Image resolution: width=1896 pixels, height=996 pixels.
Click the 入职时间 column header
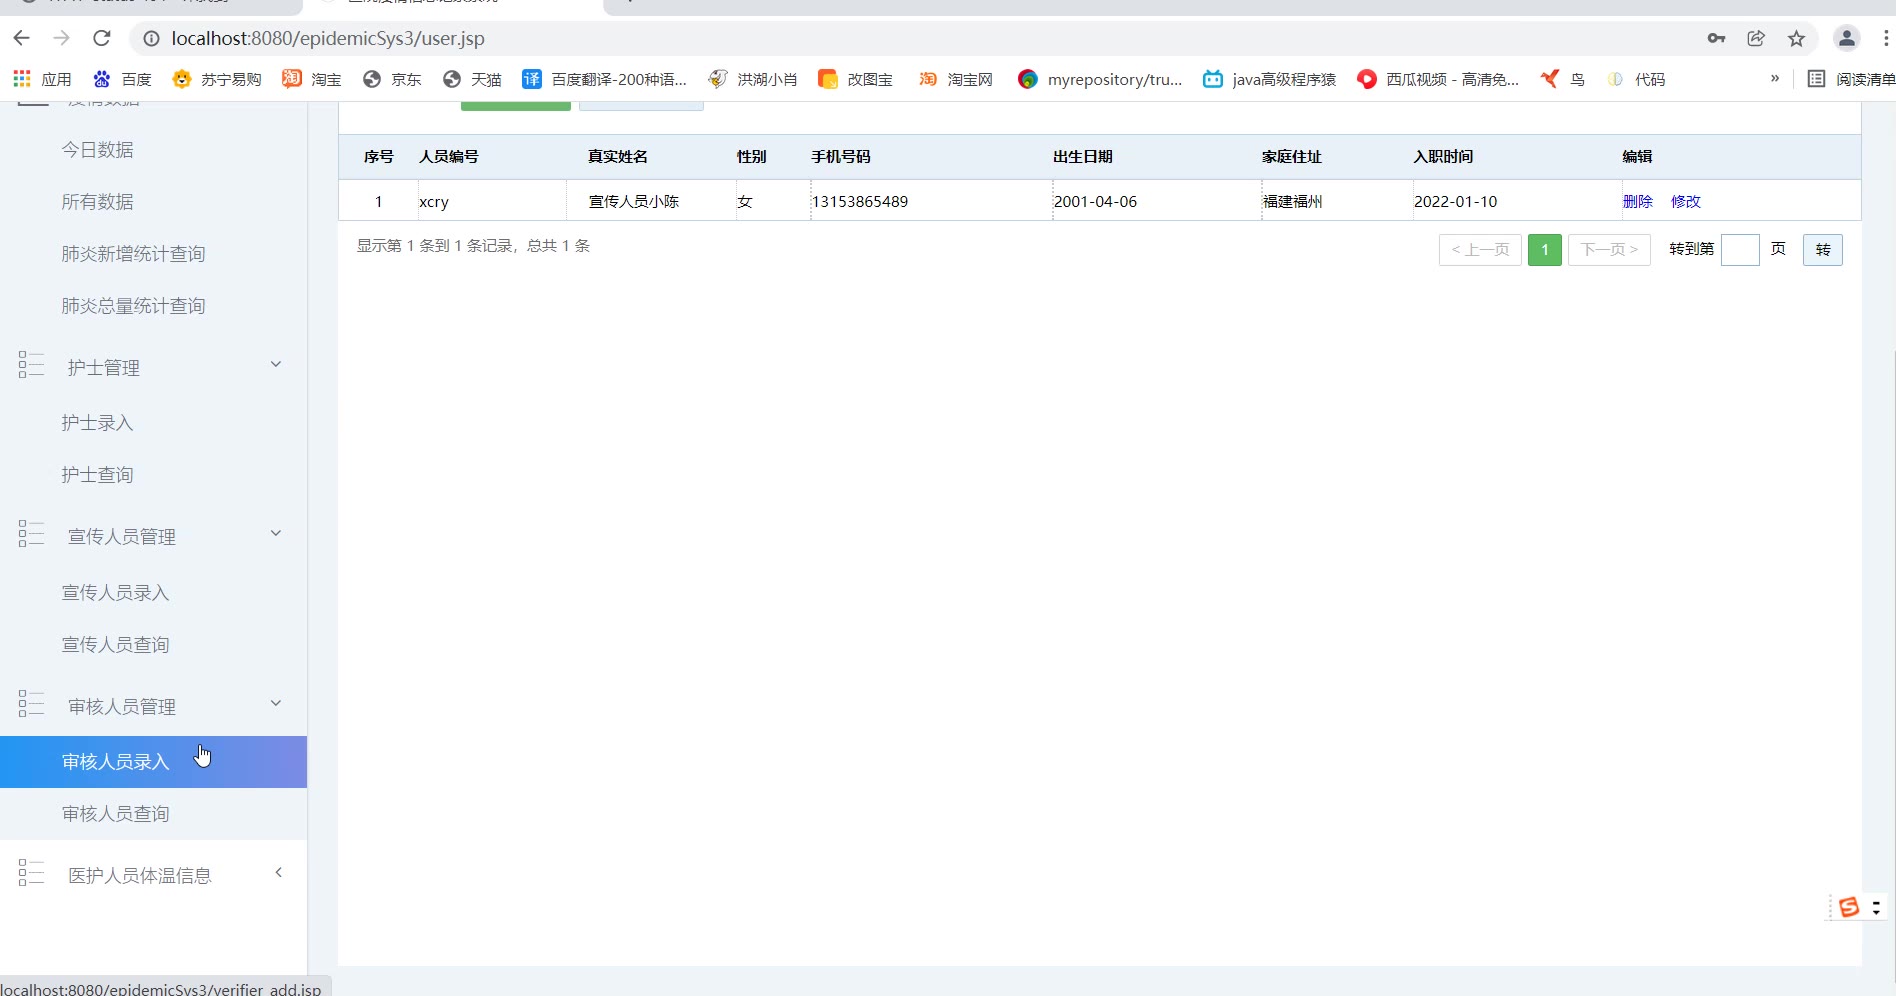[x=1443, y=156]
